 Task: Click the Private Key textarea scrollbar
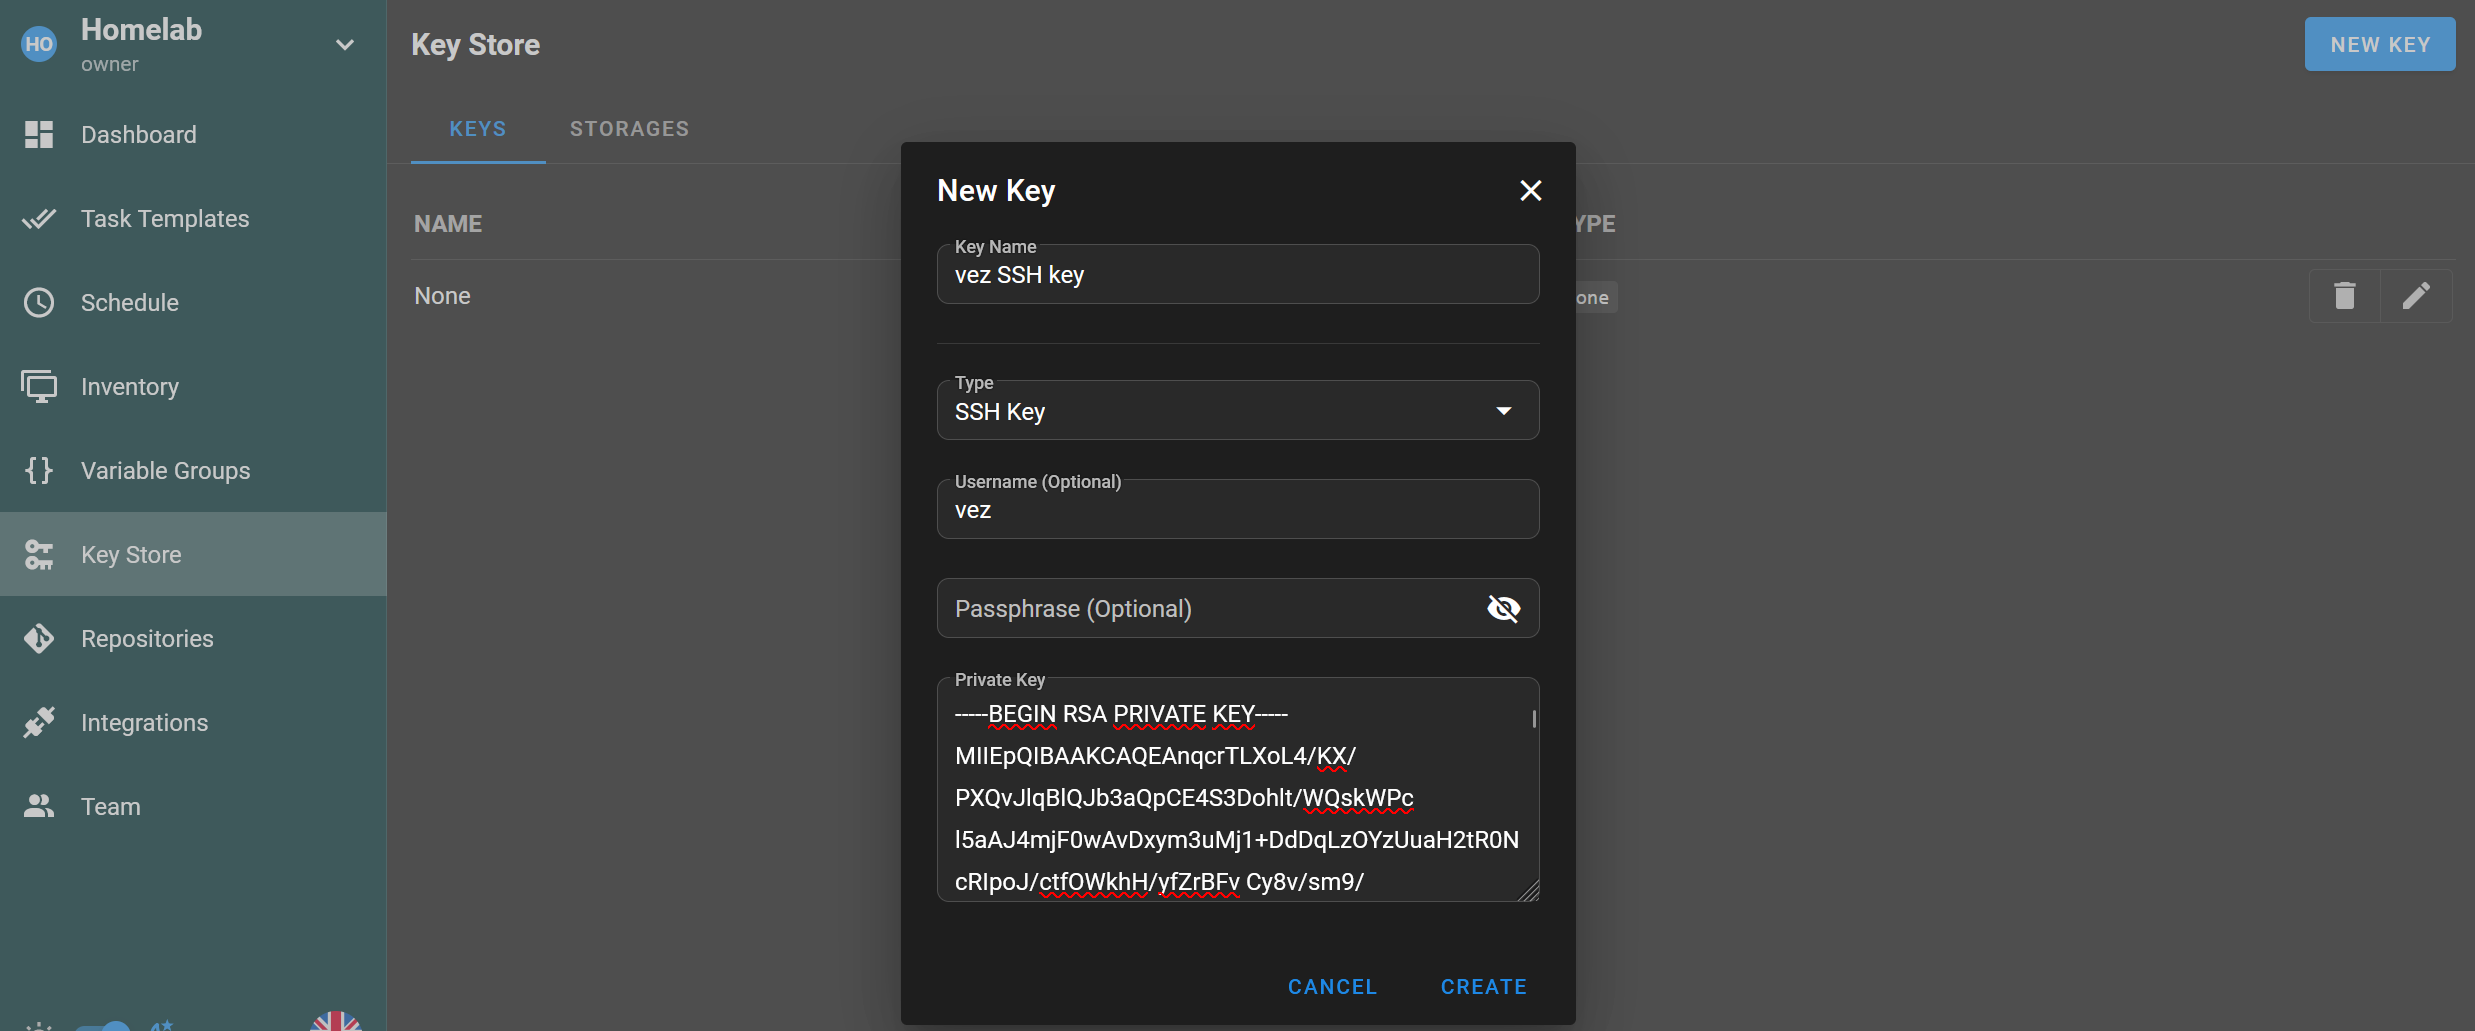[x=1533, y=719]
